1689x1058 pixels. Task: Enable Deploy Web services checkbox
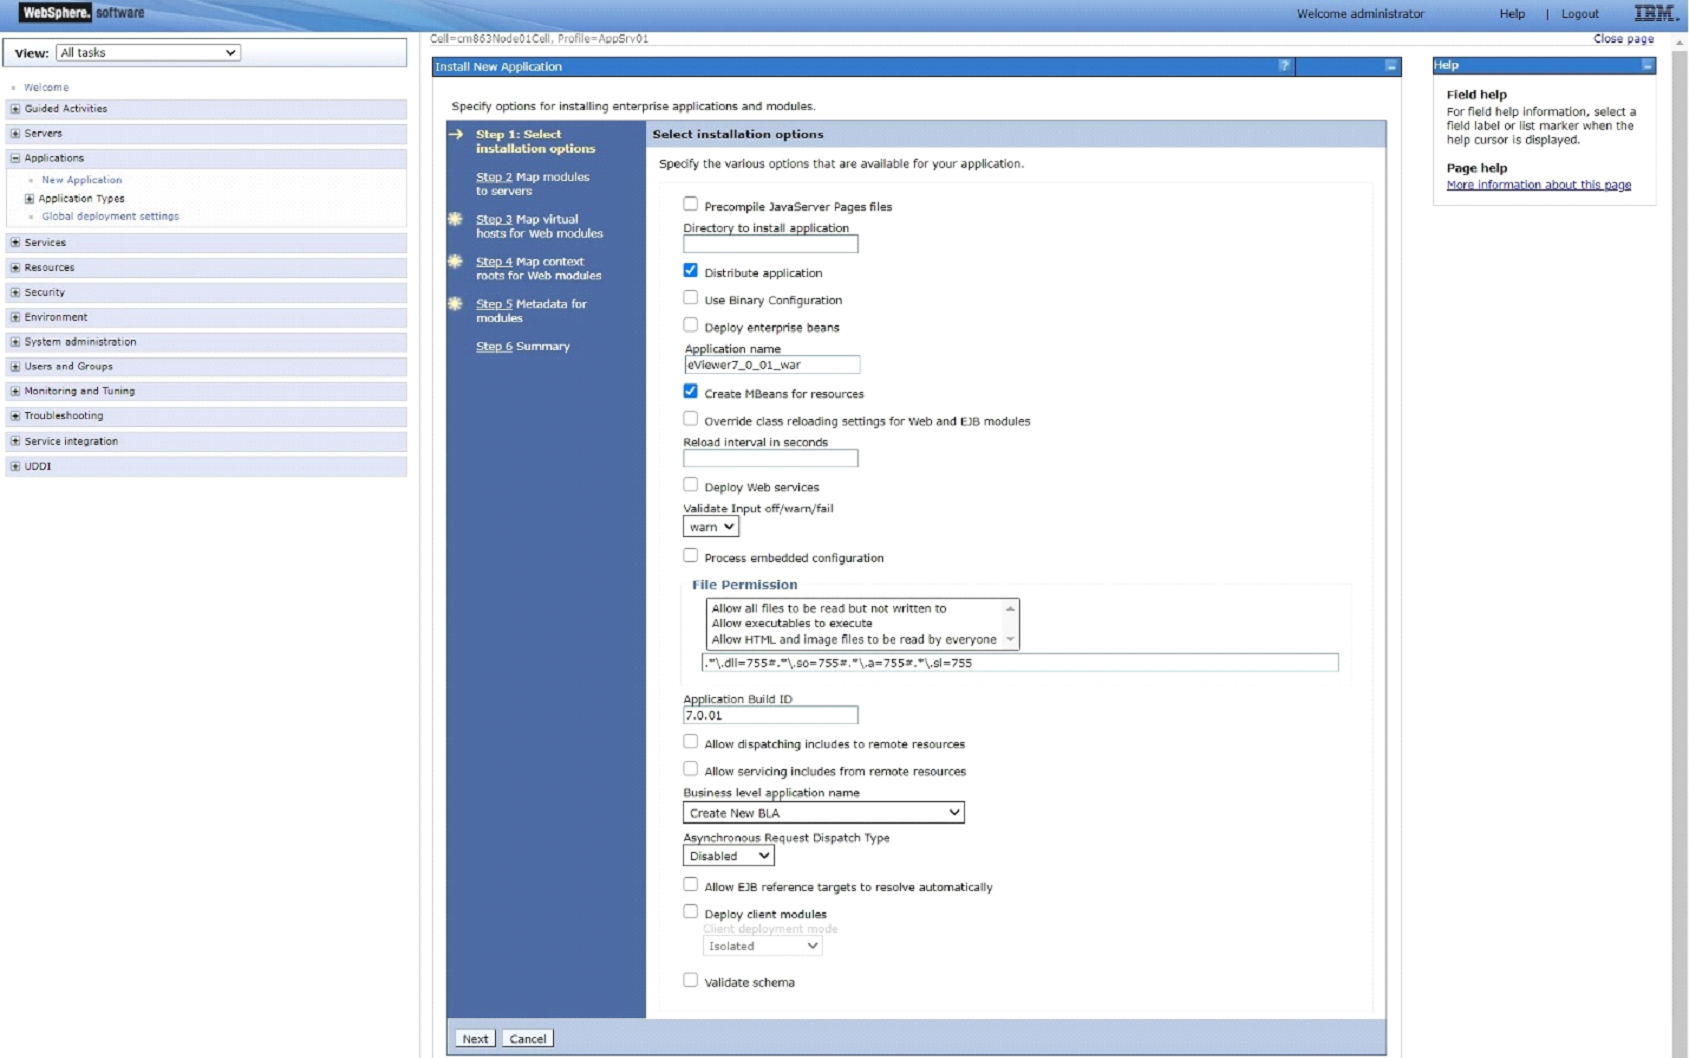690,485
